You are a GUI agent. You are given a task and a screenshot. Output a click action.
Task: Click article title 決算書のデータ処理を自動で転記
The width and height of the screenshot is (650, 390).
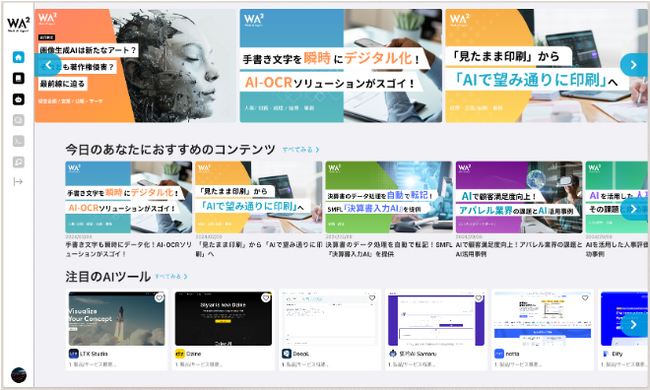coord(389,249)
